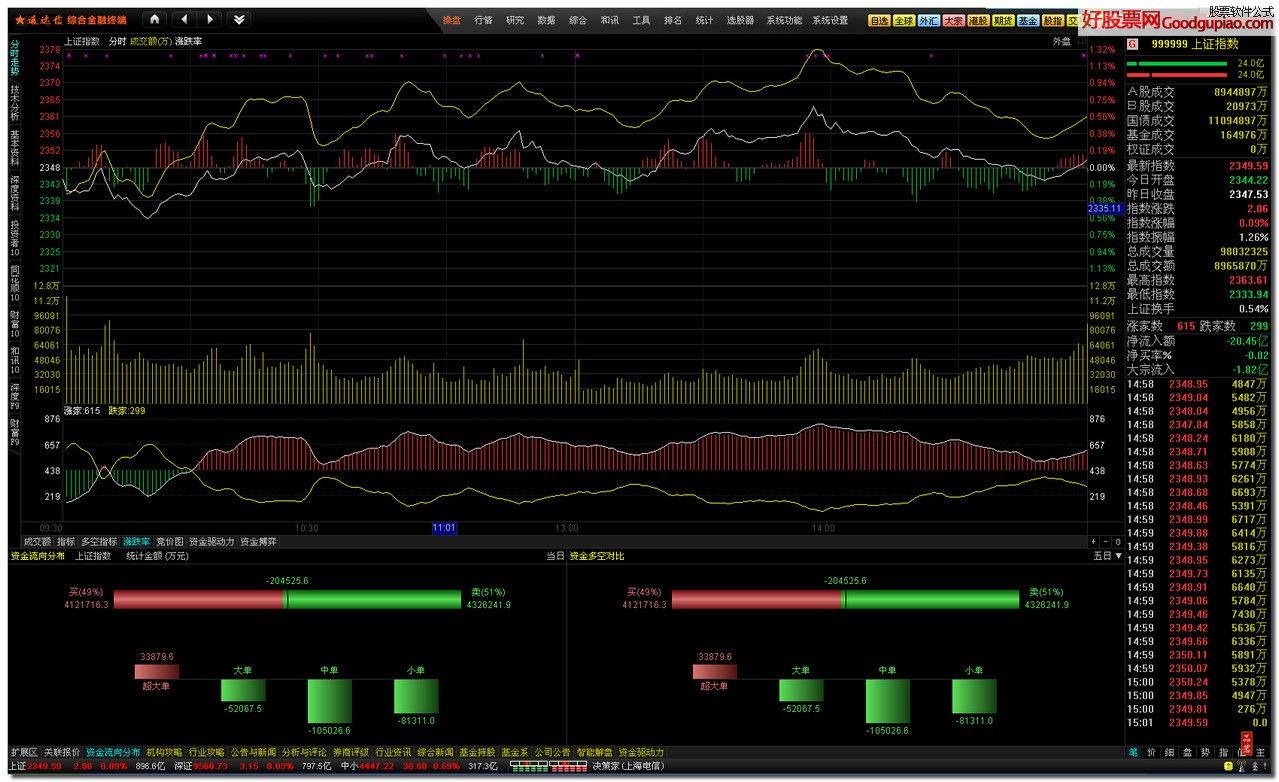The image size is (1279, 782).
Task: Select the 盘 tab in right panel footer
Action: (1187, 752)
